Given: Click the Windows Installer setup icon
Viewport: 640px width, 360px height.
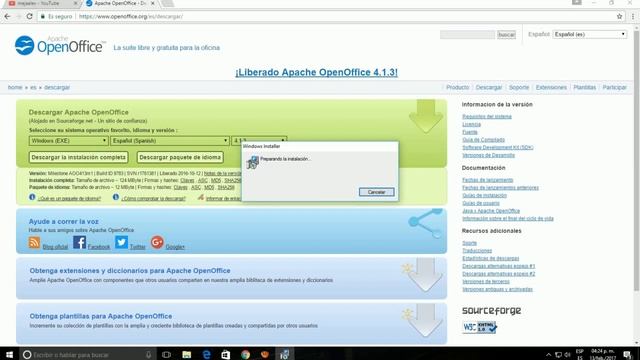Looking at the screenshot, I should (x=253, y=162).
